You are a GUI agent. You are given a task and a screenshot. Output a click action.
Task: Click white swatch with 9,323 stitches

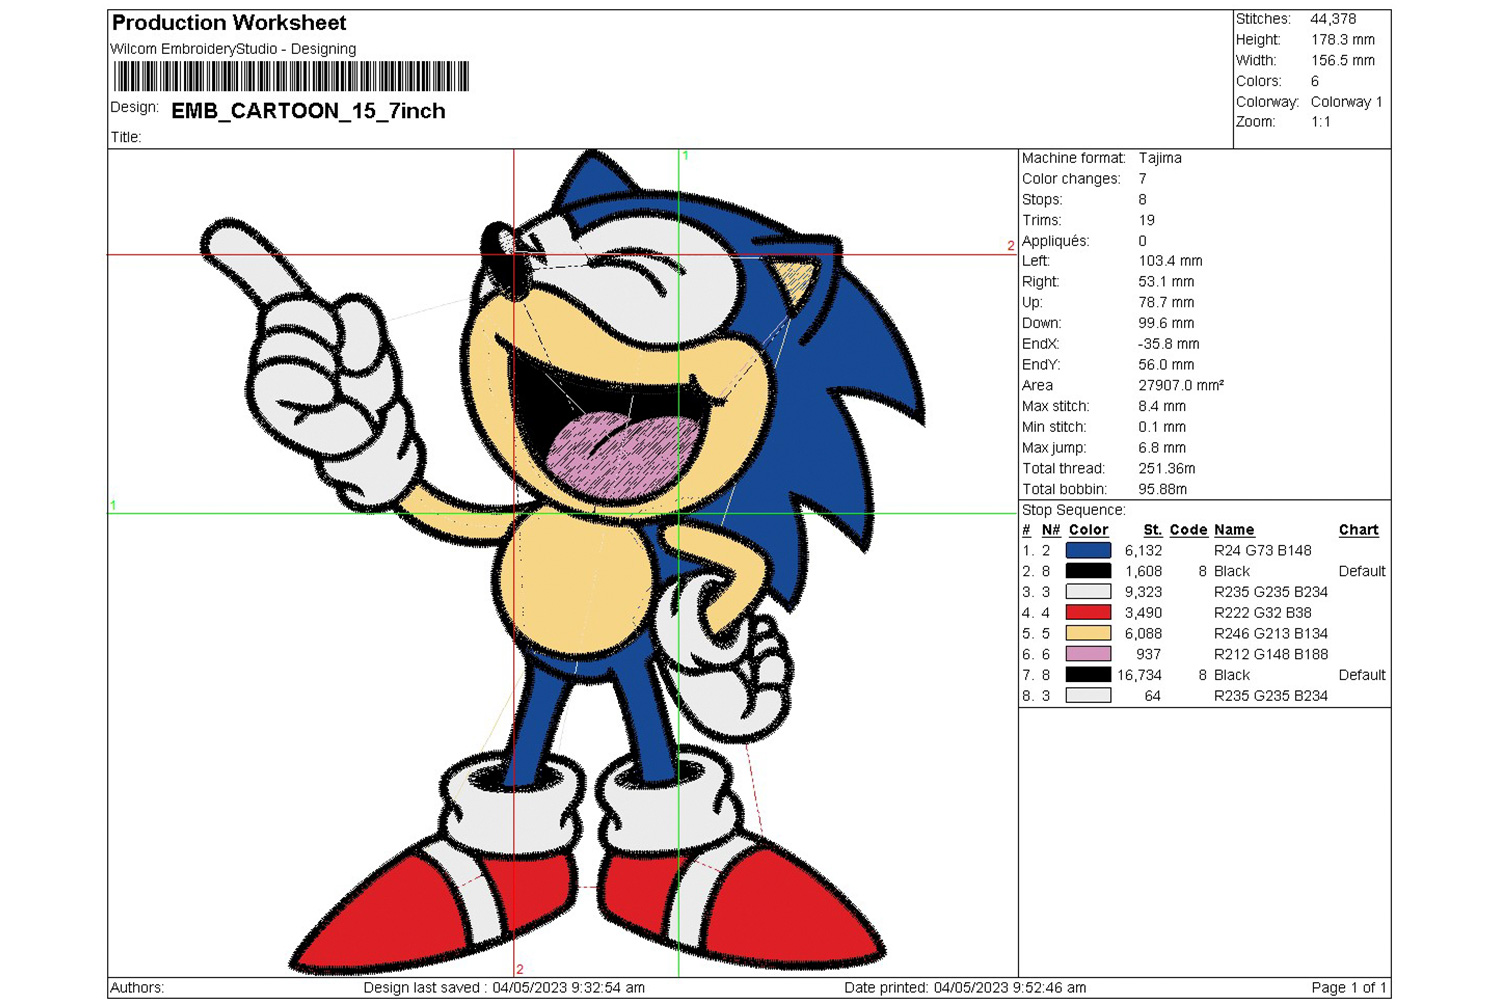point(1088,592)
